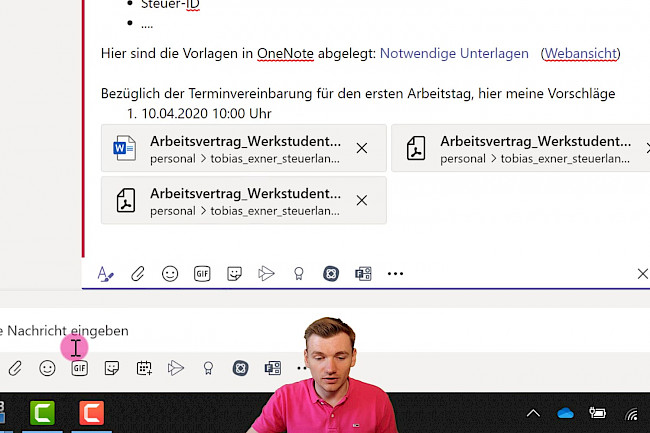
Task: Open the GIF picker below 'Nachricht eingeben'
Action: (x=80, y=368)
